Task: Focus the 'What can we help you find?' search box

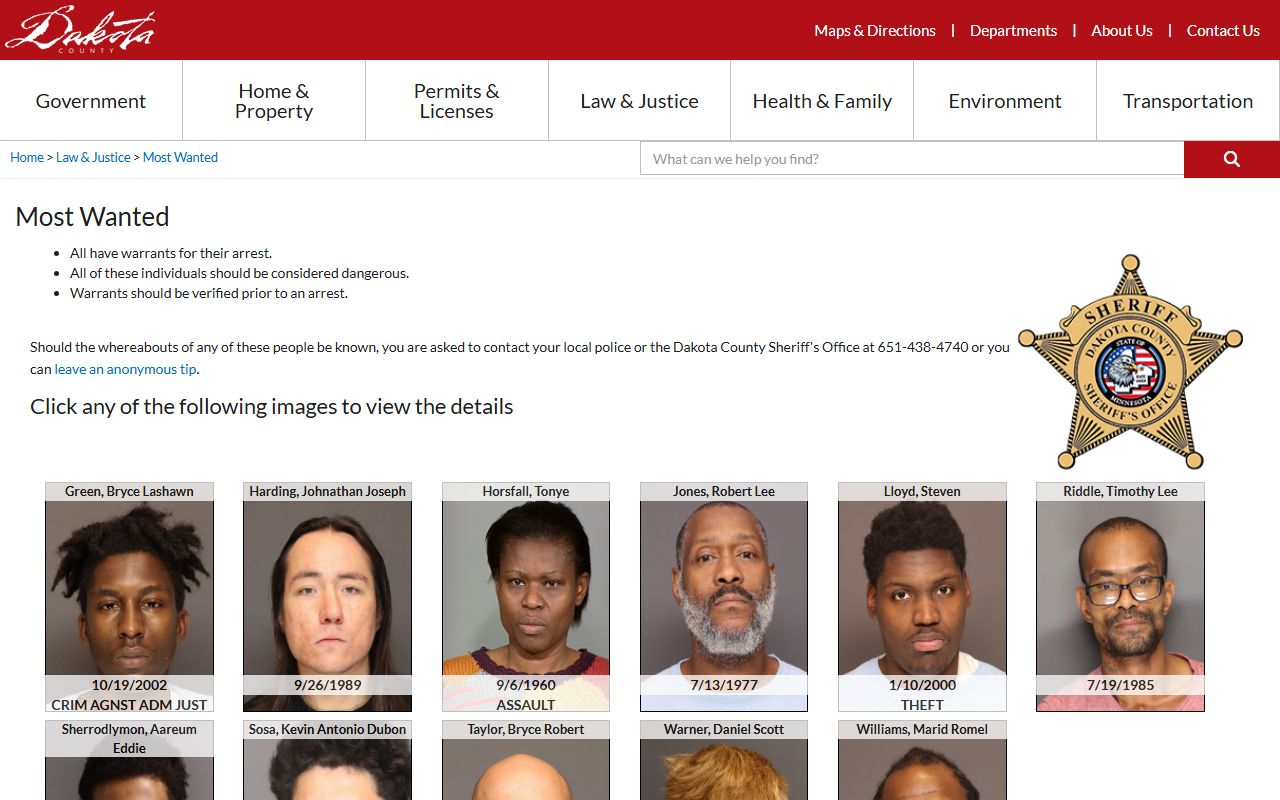Action: click(x=912, y=159)
